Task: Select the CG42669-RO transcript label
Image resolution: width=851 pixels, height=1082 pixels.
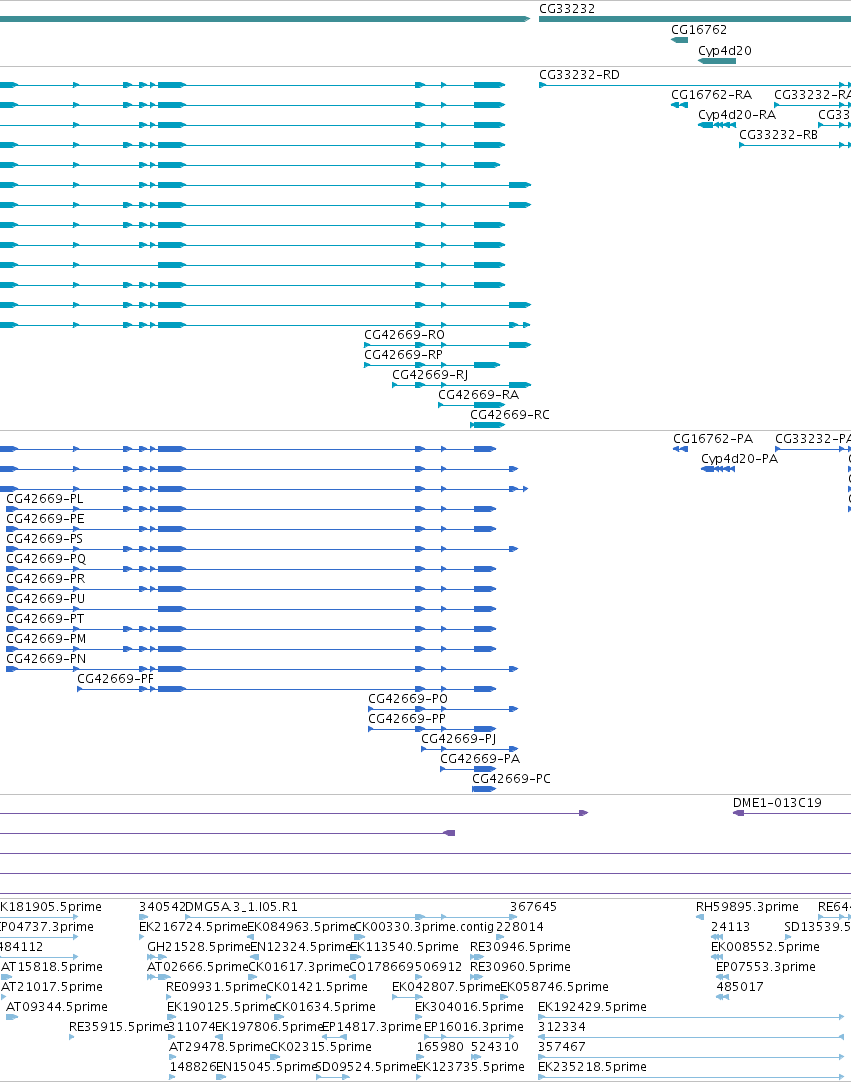Action: (x=404, y=335)
